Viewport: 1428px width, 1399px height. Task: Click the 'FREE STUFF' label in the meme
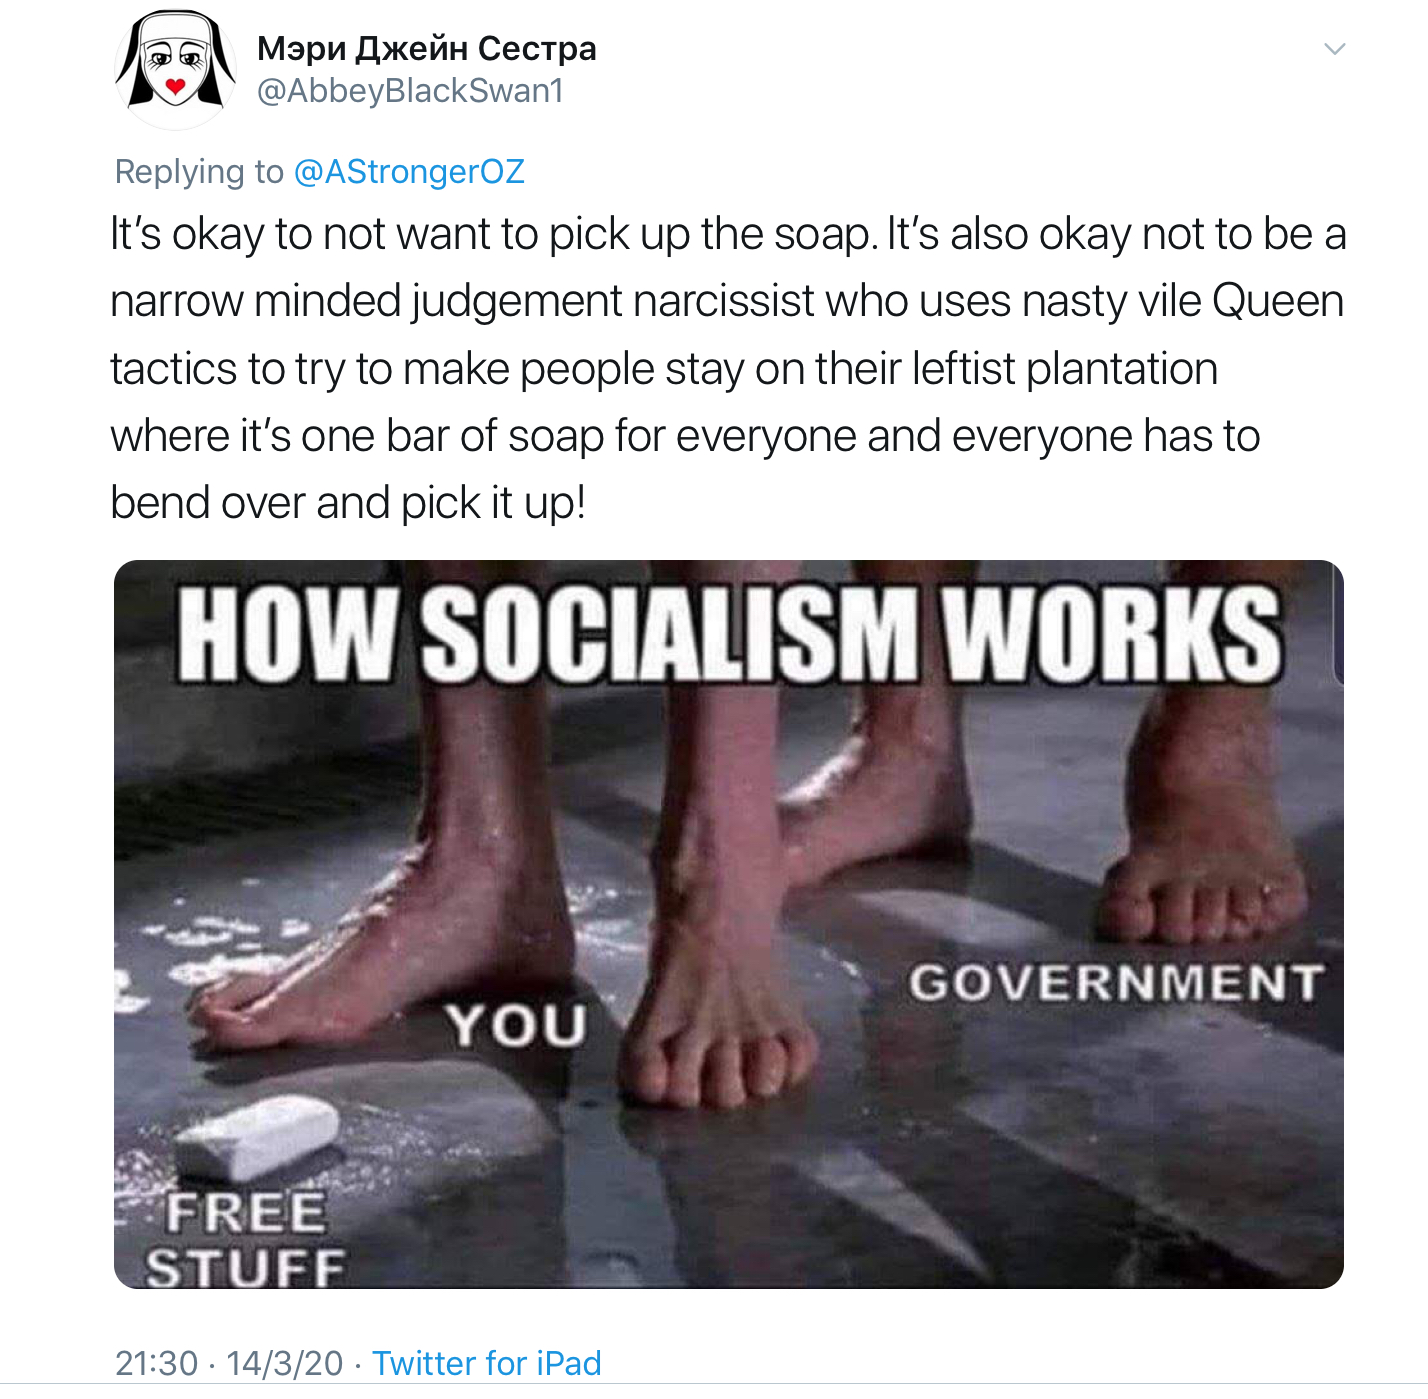(246, 1240)
